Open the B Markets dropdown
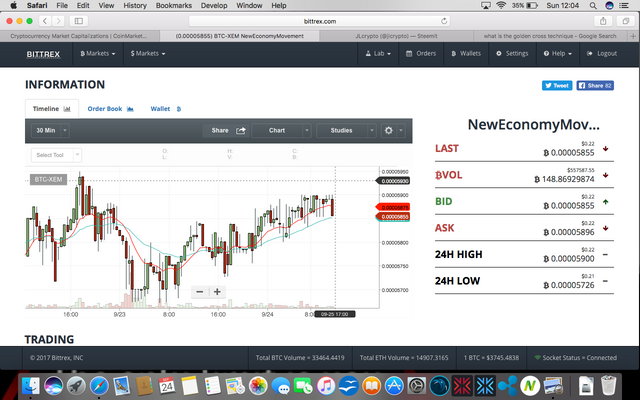The image size is (640, 400). pyautogui.click(x=98, y=53)
